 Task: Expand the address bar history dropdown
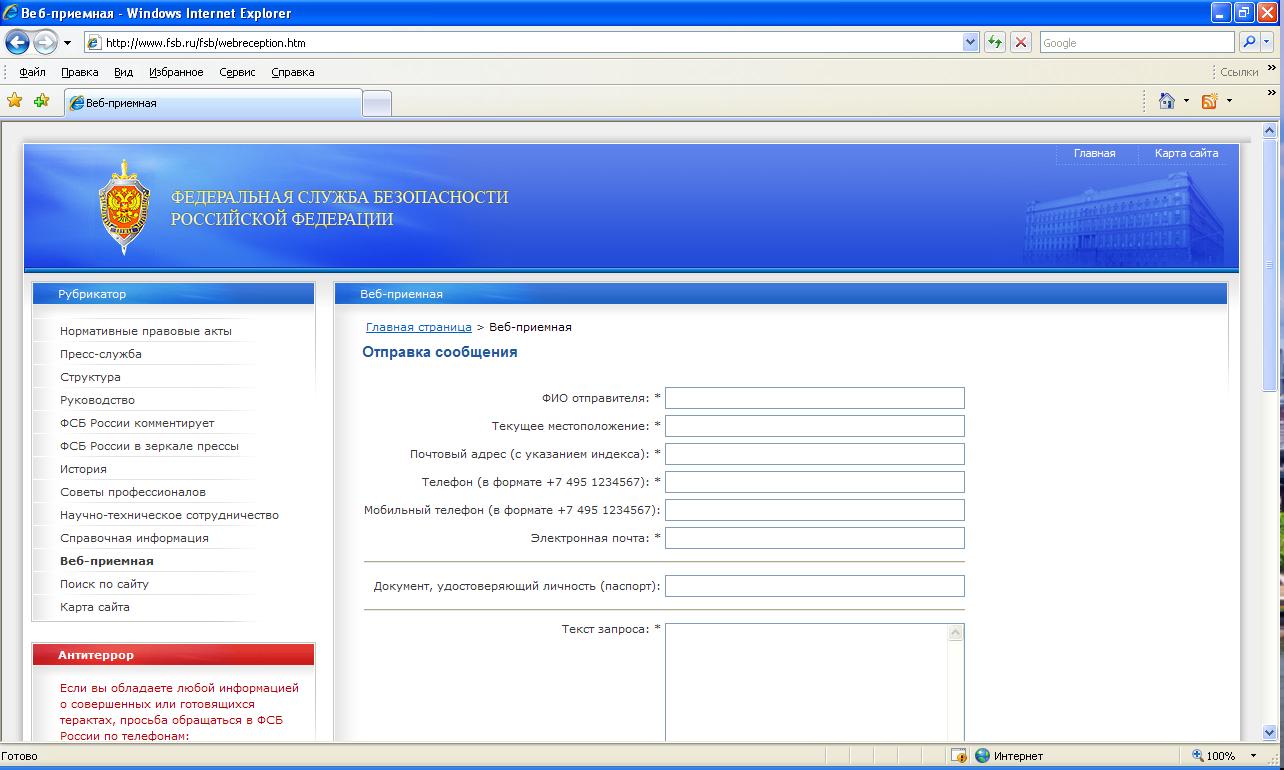970,43
